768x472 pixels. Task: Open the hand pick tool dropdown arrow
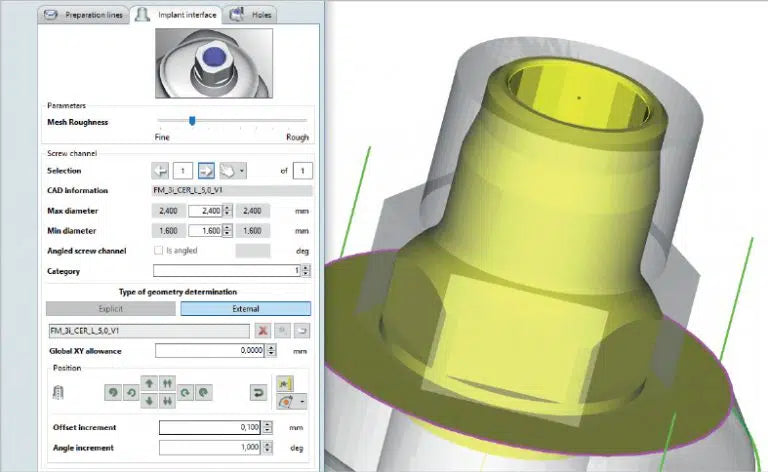click(x=243, y=171)
